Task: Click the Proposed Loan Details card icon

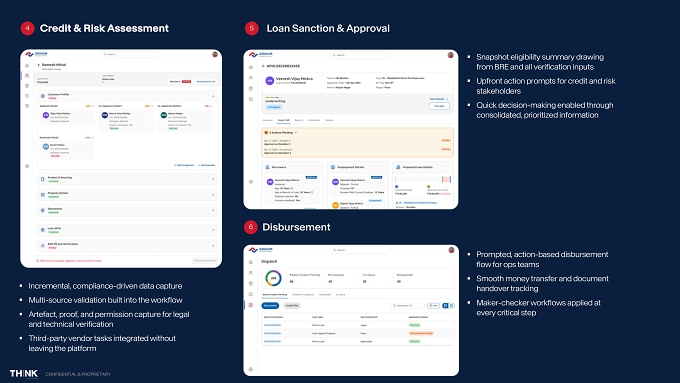Action: coord(398,167)
